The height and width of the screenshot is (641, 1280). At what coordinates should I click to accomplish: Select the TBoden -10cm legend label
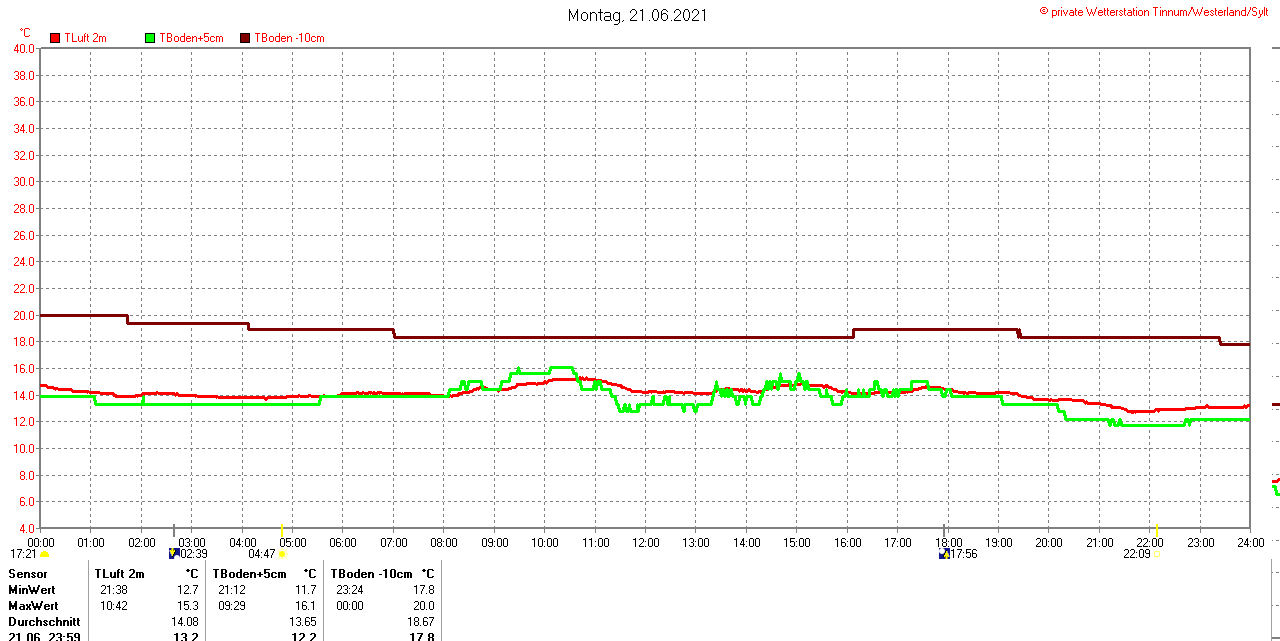(289, 38)
